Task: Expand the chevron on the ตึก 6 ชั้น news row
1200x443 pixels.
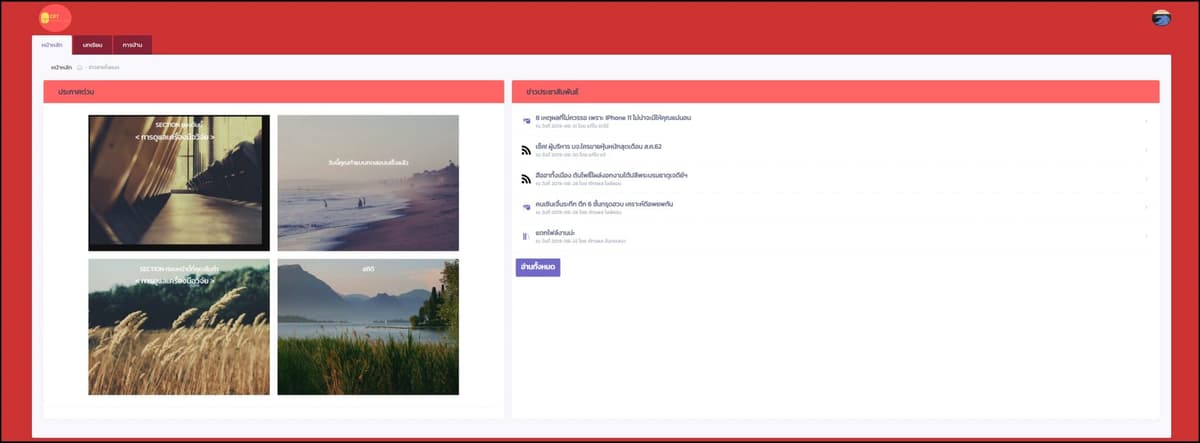Action: [x=1146, y=207]
